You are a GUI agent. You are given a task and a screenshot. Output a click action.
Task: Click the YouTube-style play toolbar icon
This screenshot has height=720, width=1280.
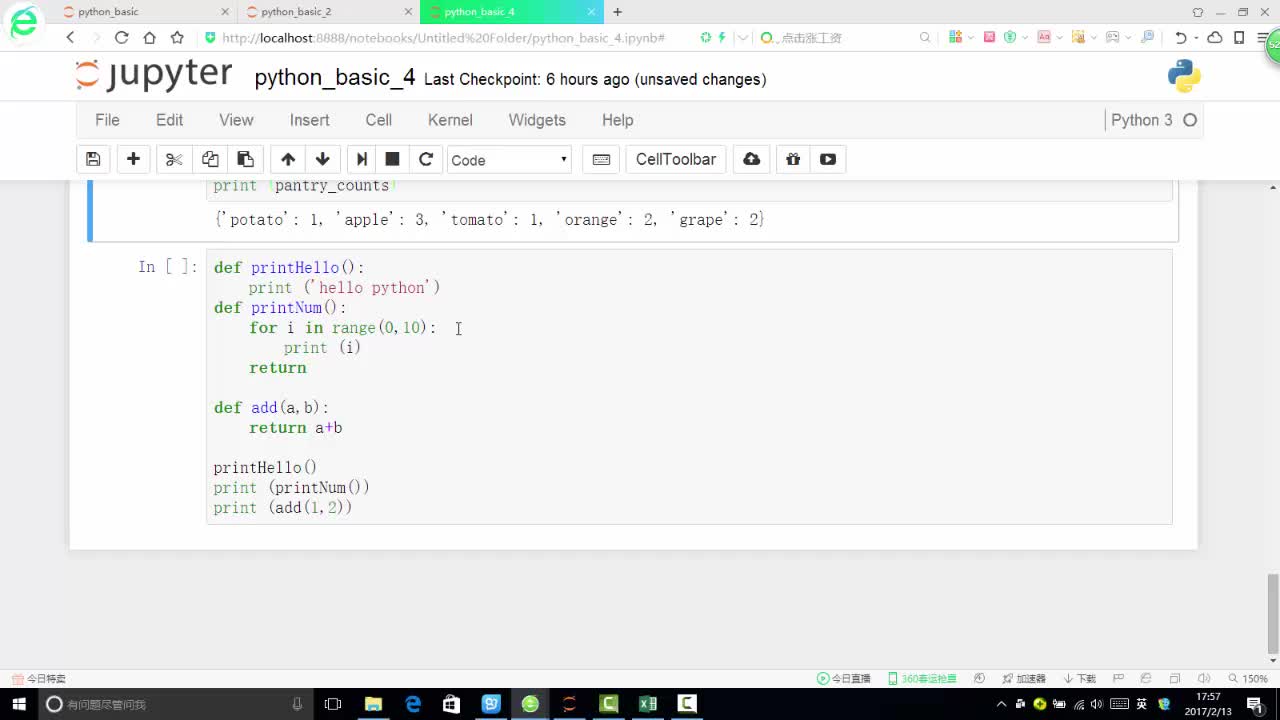pos(828,159)
